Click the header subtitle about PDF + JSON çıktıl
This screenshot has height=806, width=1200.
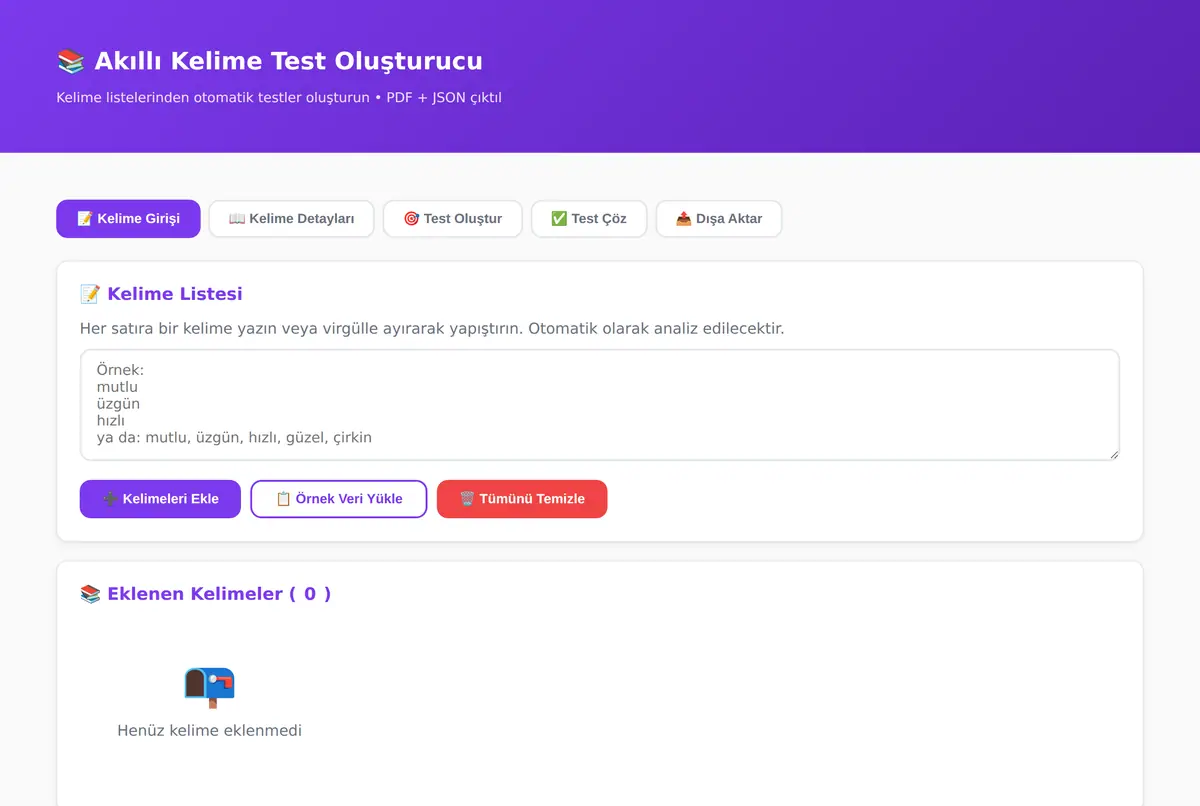[x=279, y=98]
